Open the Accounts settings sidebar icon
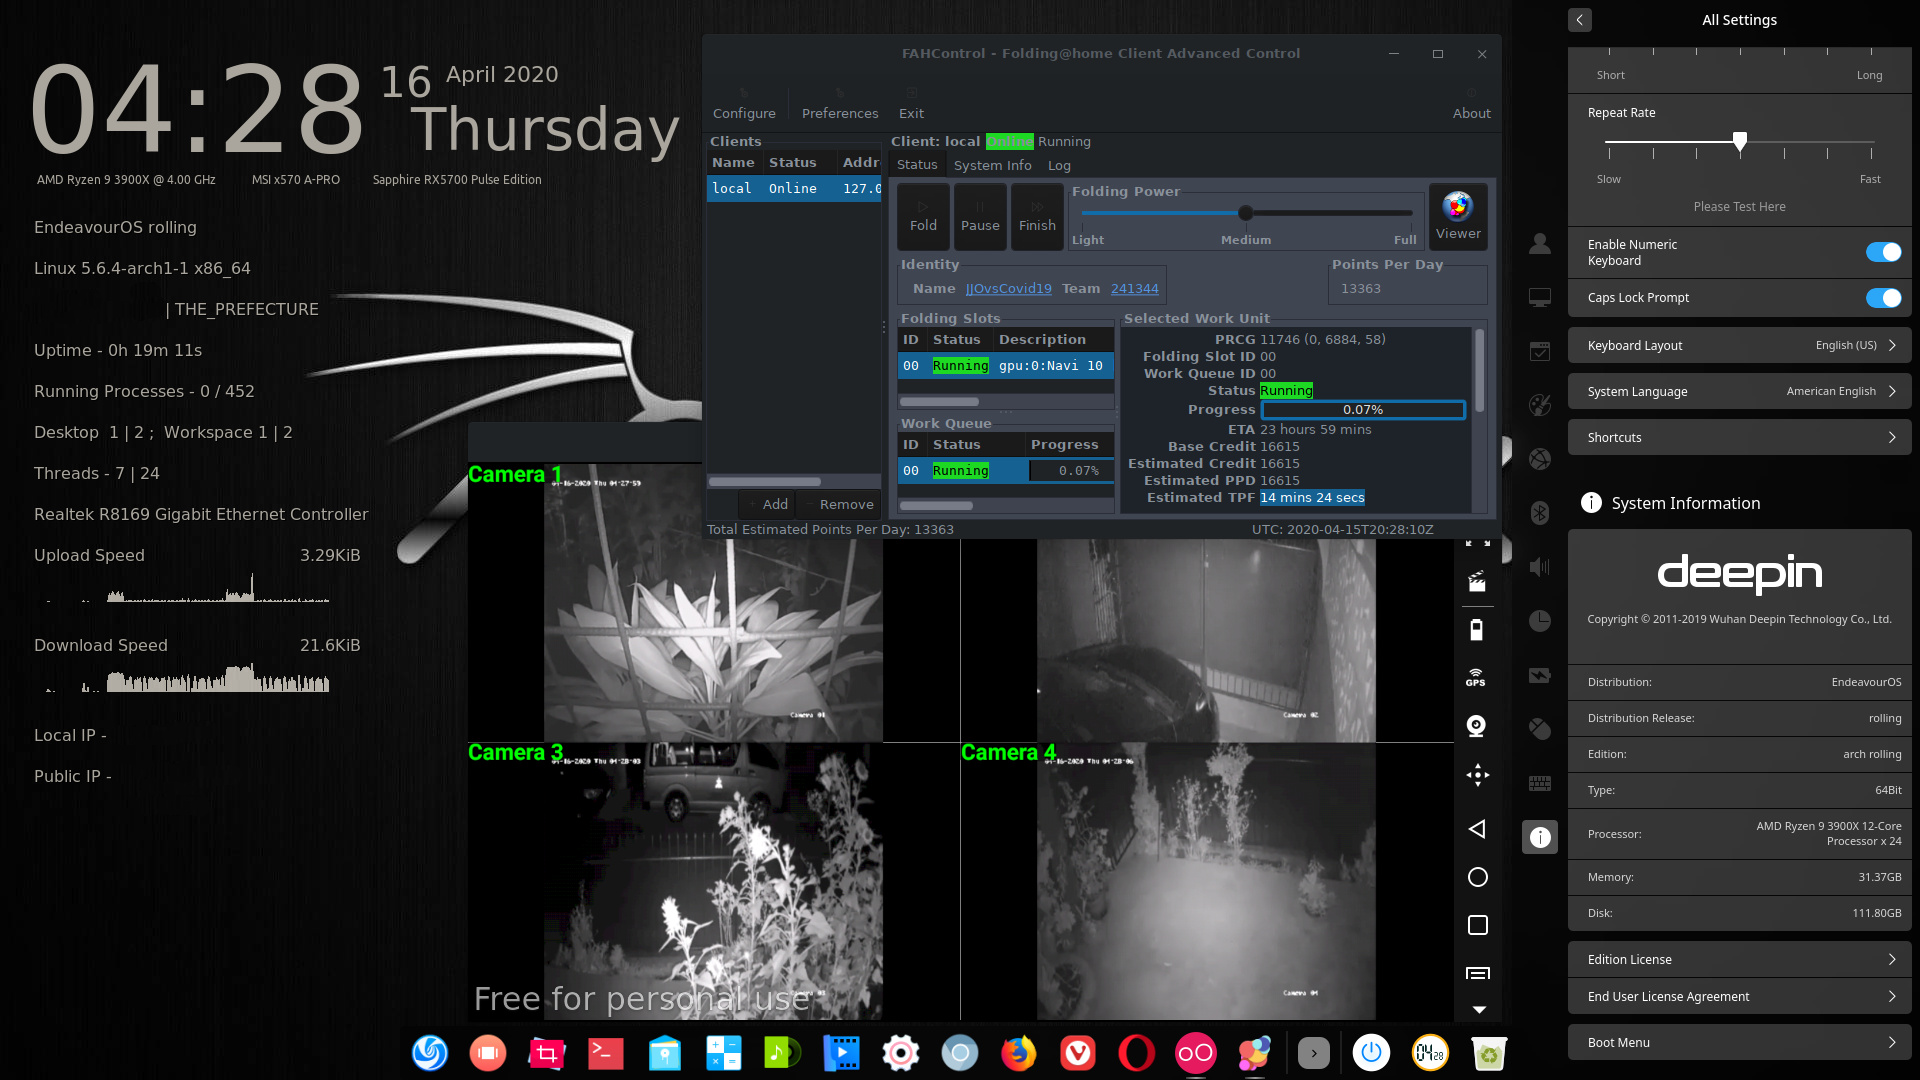1920x1080 pixels. tap(1540, 243)
